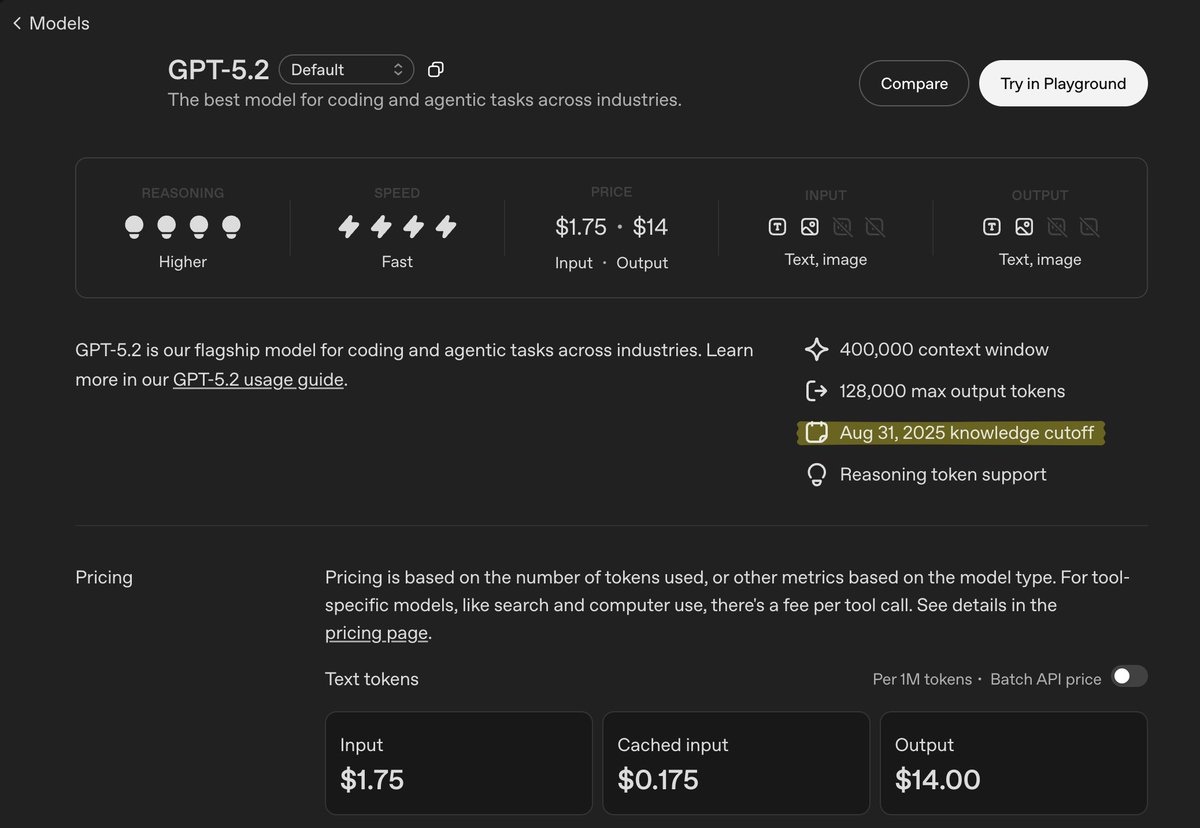Screen dimensions: 1200x828
Task: Click the 'Pricing' section heading
Action: coord(104,577)
